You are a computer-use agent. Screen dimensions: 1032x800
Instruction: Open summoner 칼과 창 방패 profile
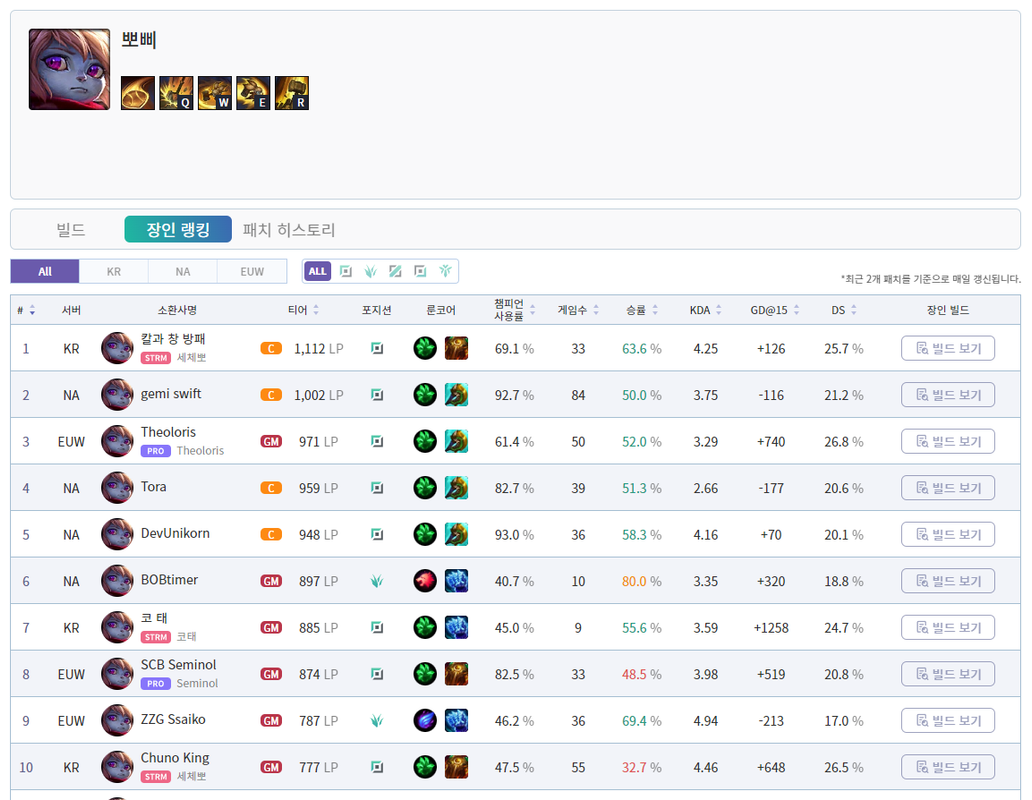173,339
